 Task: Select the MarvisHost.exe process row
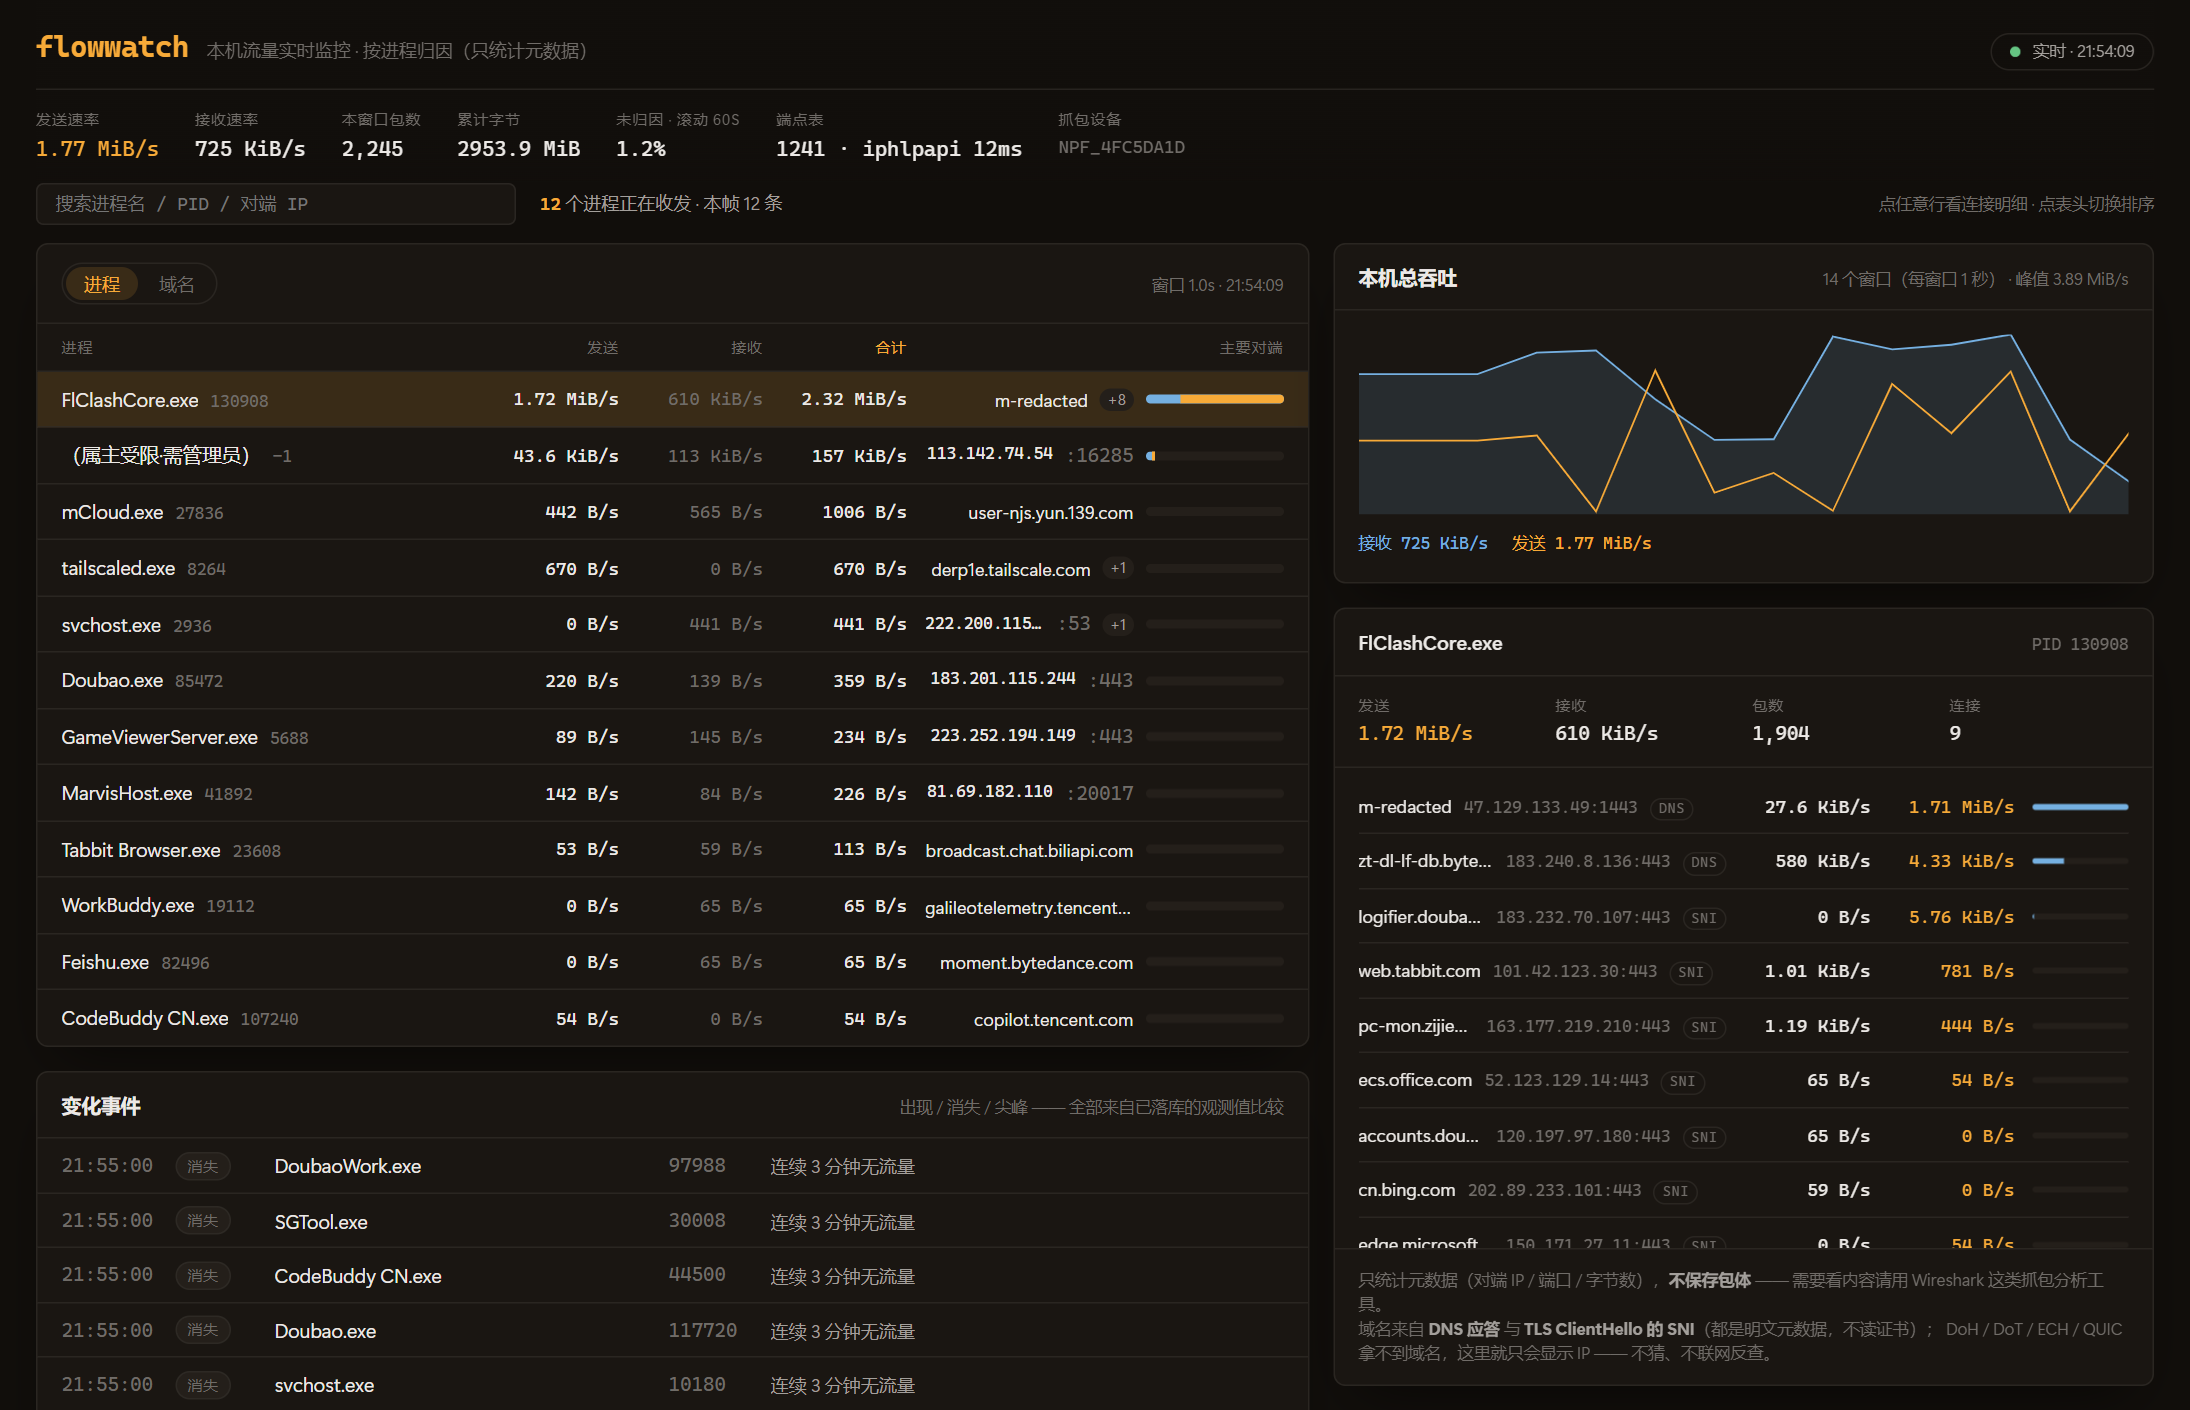point(672,794)
